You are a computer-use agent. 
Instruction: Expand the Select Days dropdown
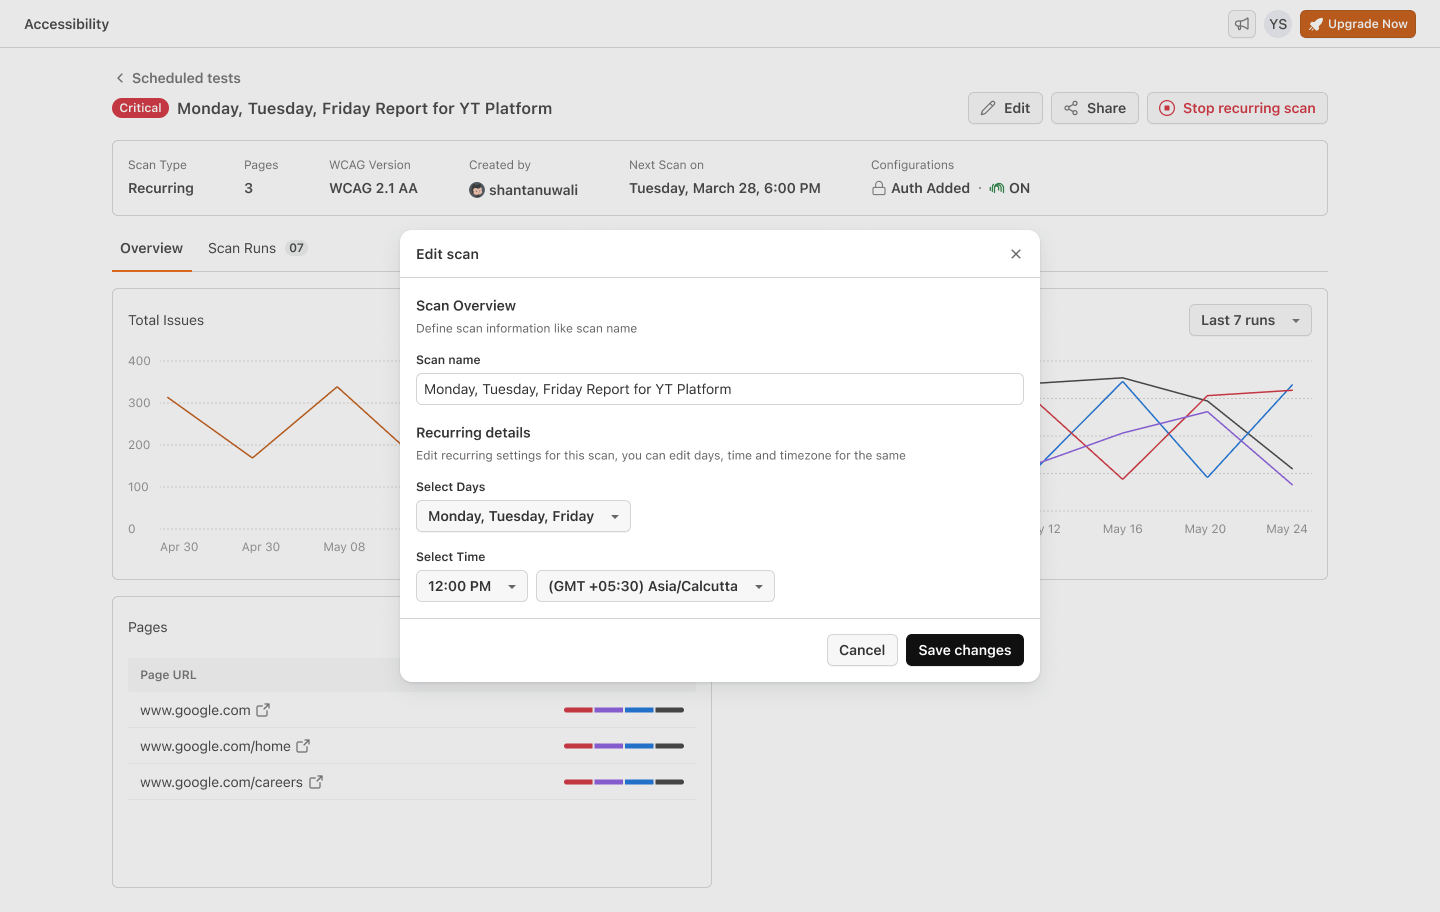(x=523, y=516)
